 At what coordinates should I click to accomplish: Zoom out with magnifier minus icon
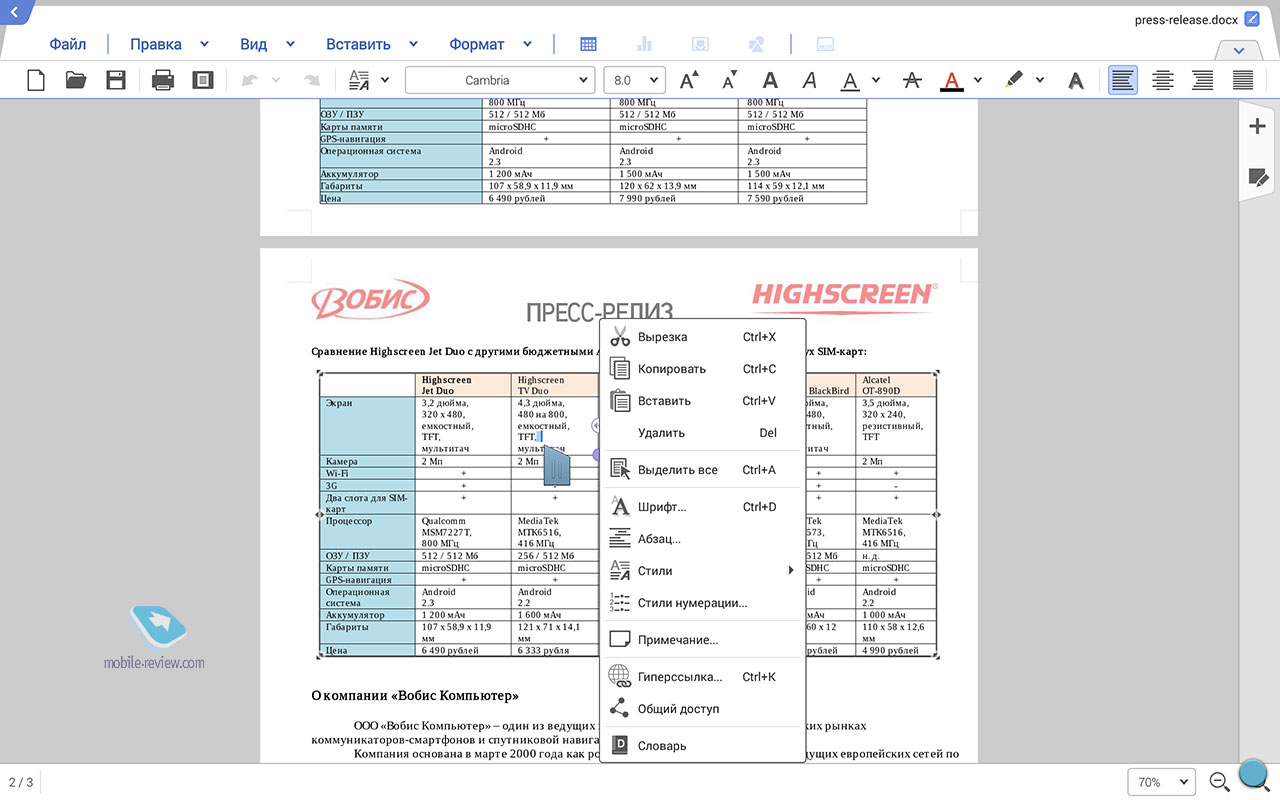[1220, 782]
